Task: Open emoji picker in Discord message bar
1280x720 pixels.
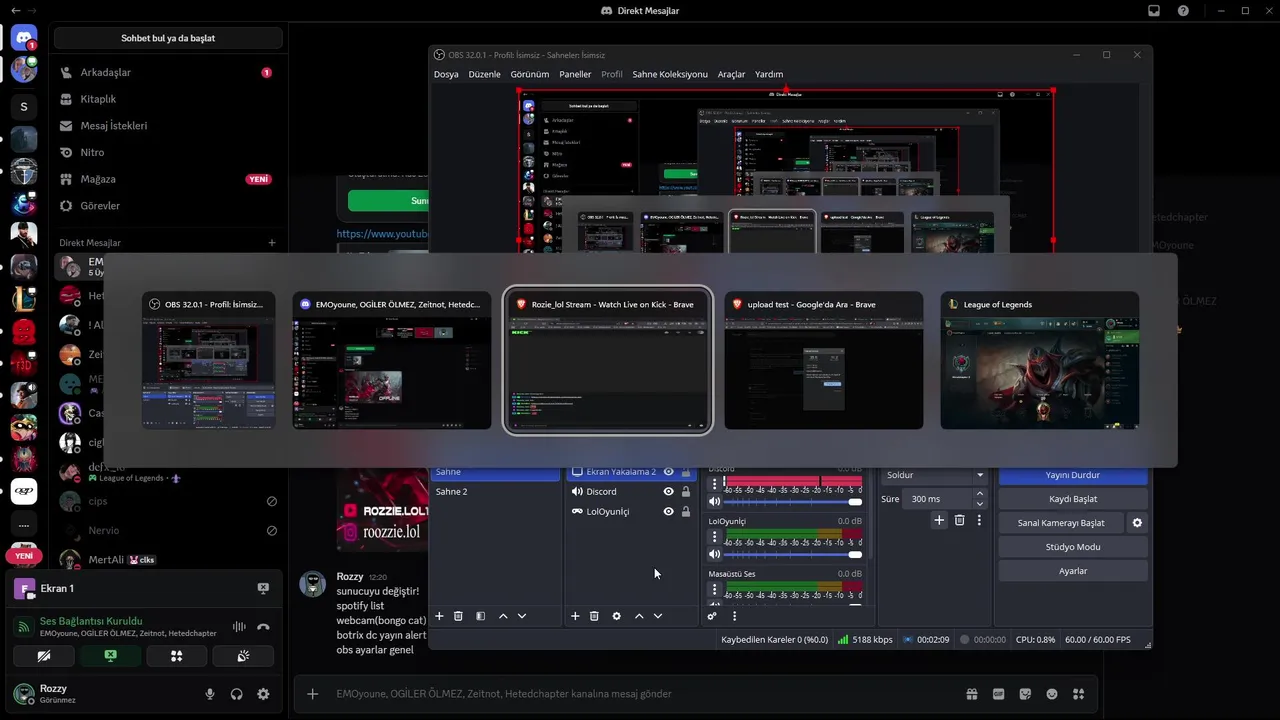Action: tap(1052, 694)
